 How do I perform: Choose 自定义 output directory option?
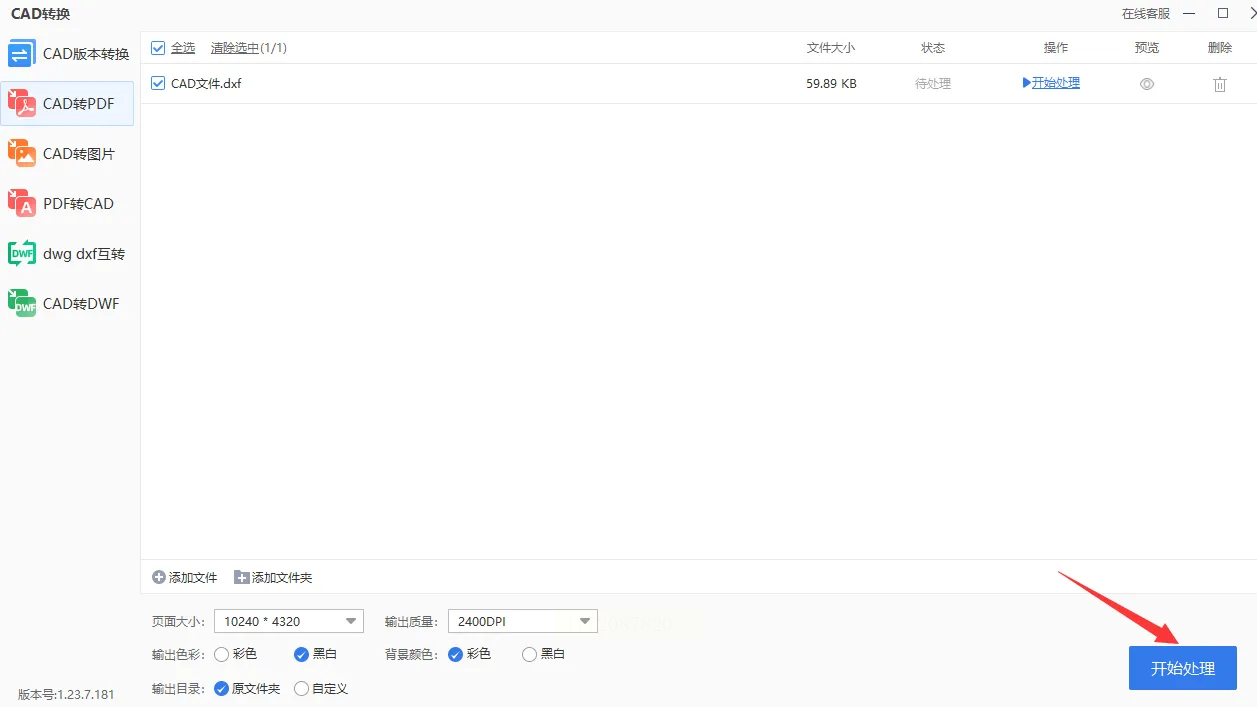click(301, 689)
